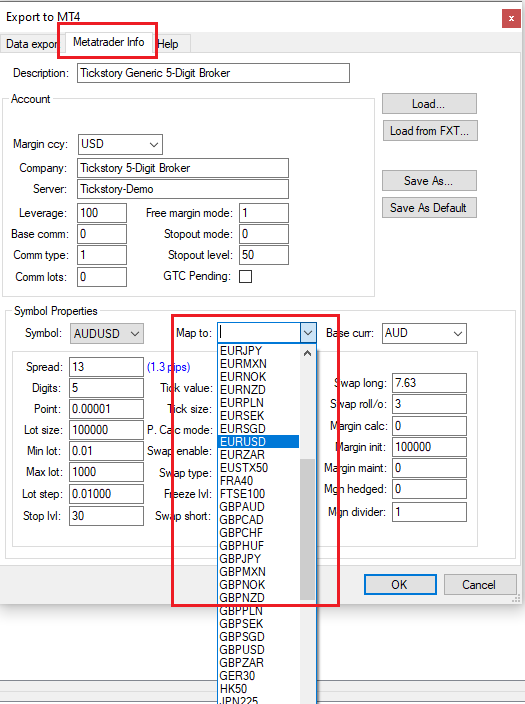Open the Data export tab
525x704 pixels.
pos(31,44)
